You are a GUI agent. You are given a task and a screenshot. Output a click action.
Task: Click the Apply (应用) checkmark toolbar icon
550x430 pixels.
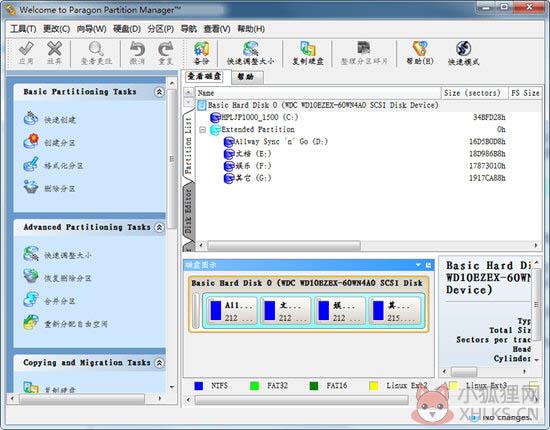tap(26, 49)
